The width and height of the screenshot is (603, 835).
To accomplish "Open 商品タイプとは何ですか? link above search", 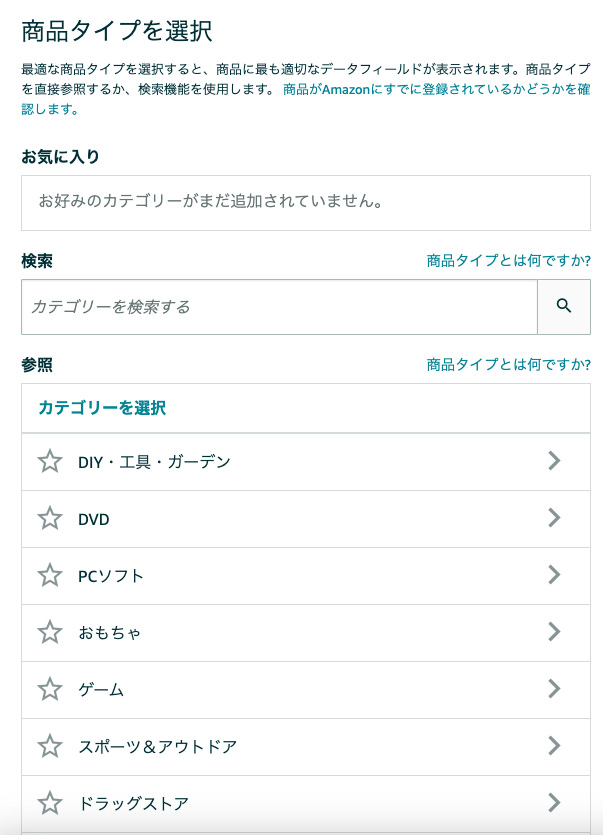I will 508,260.
